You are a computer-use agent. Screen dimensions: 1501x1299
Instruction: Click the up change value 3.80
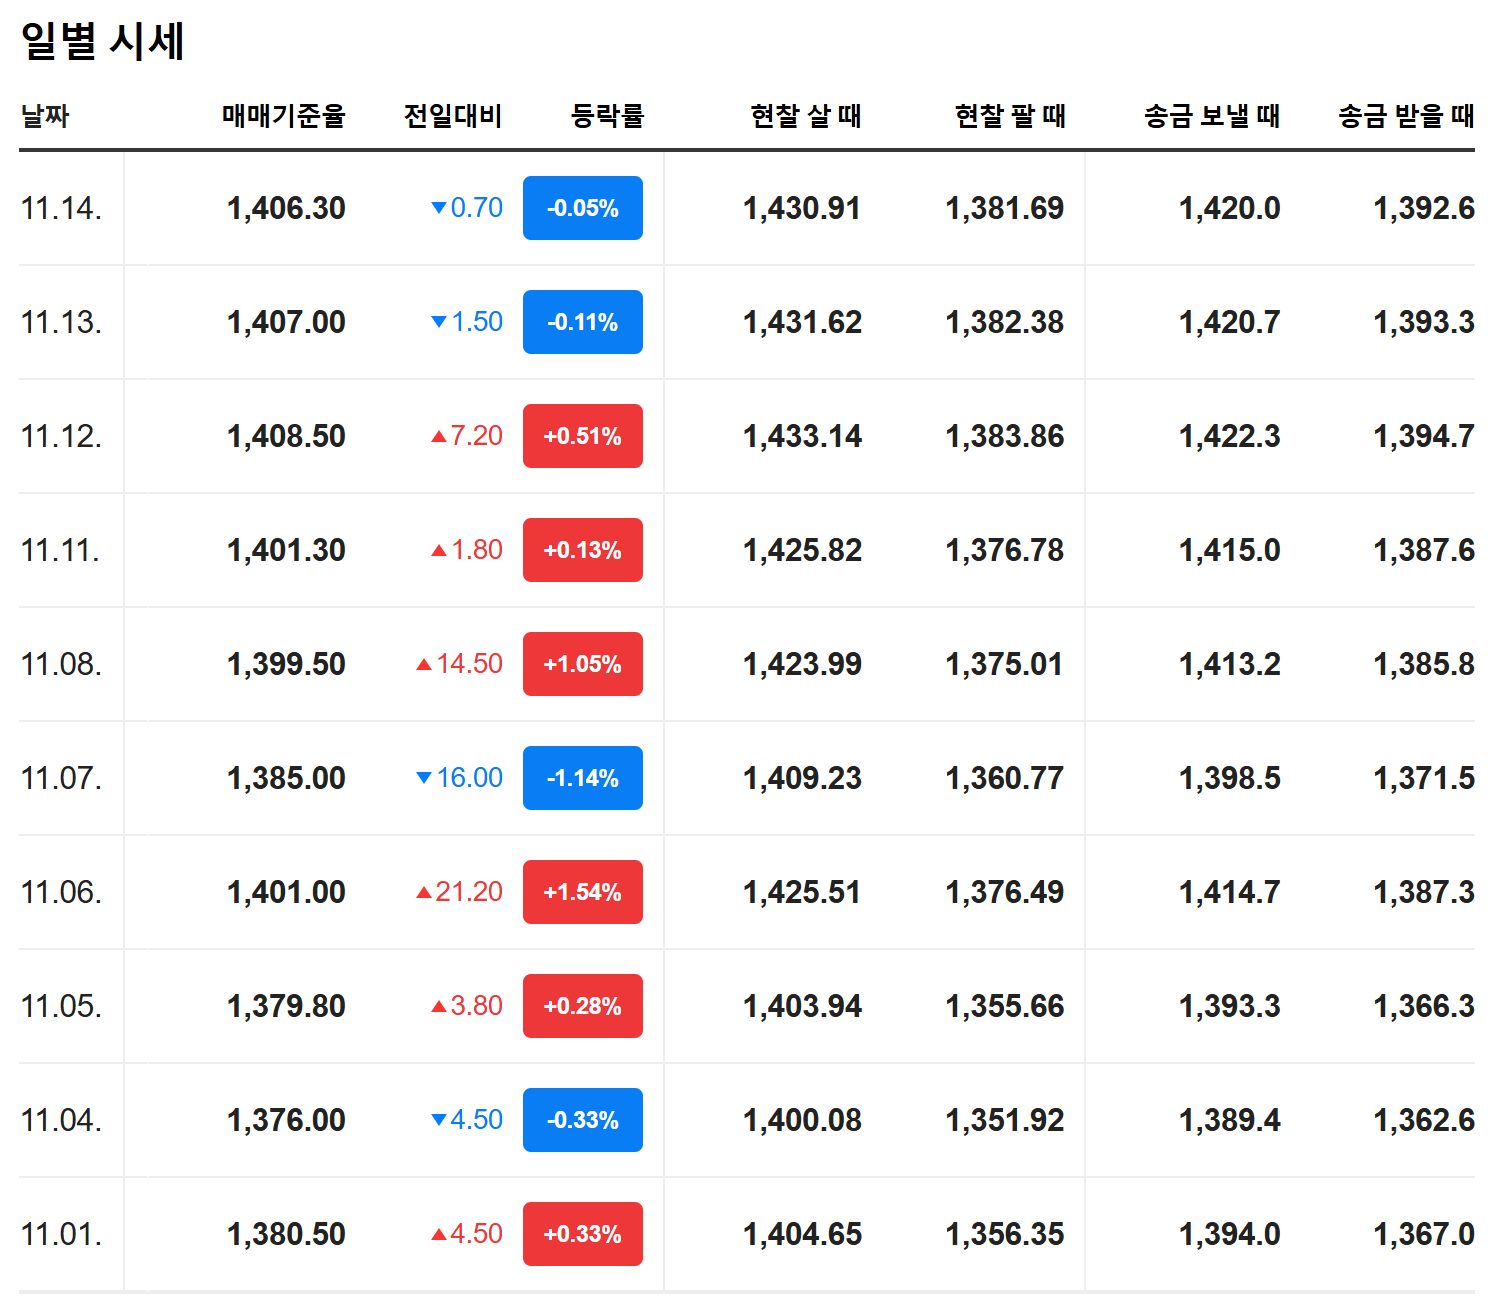pyautogui.click(x=467, y=1006)
